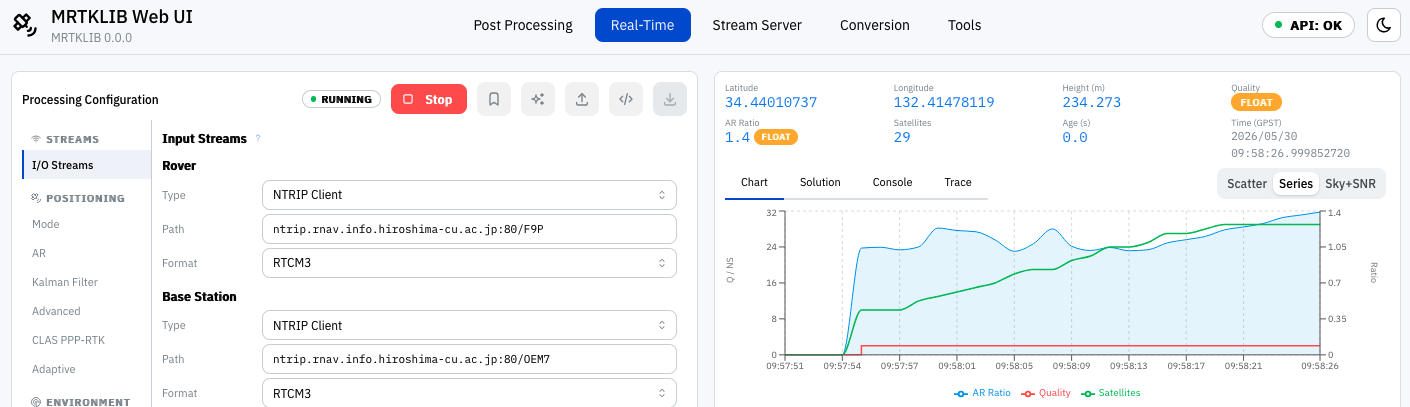The height and width of the screenshot is (407, 1410).
Task: Open Adaptive settings in sidebar
Action: 87,369
